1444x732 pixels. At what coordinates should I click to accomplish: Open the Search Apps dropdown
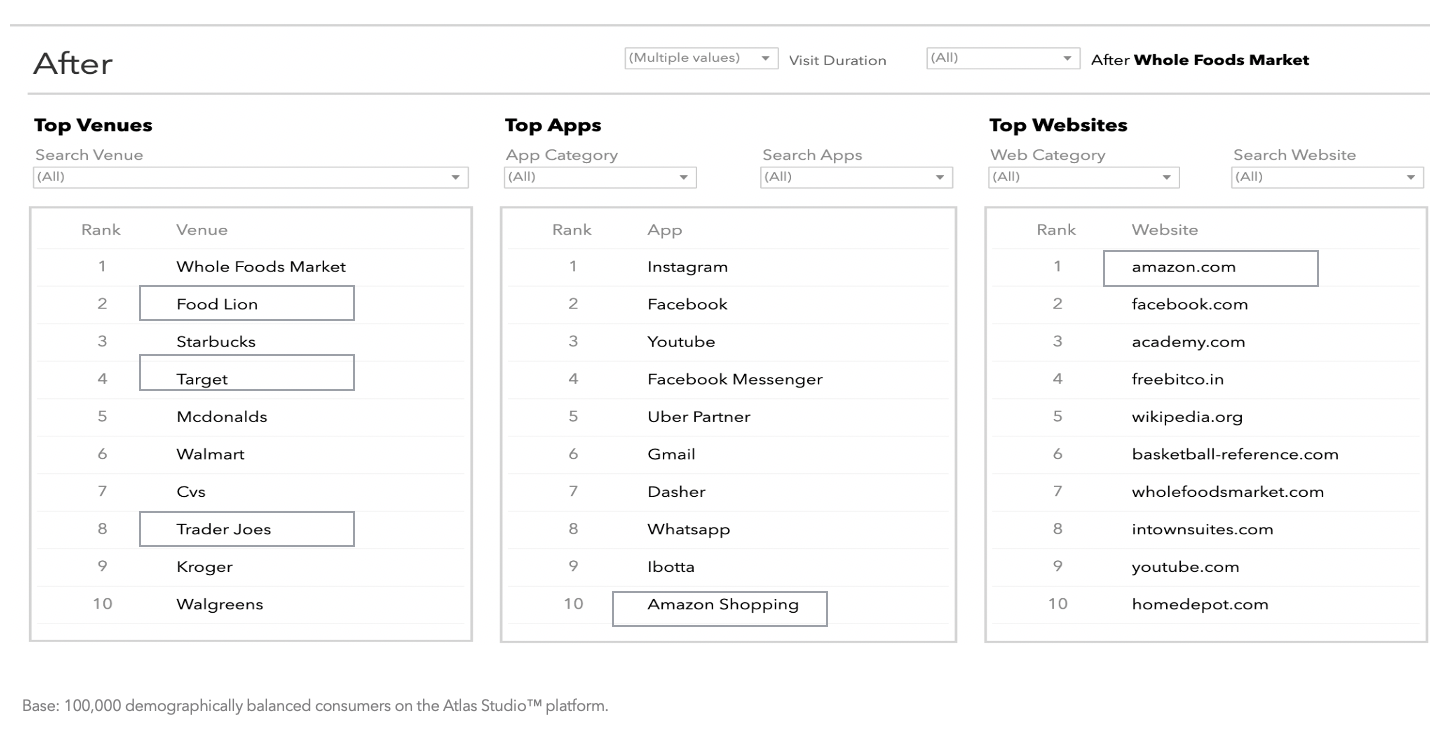pyautogui.click(x=857, y=177)
